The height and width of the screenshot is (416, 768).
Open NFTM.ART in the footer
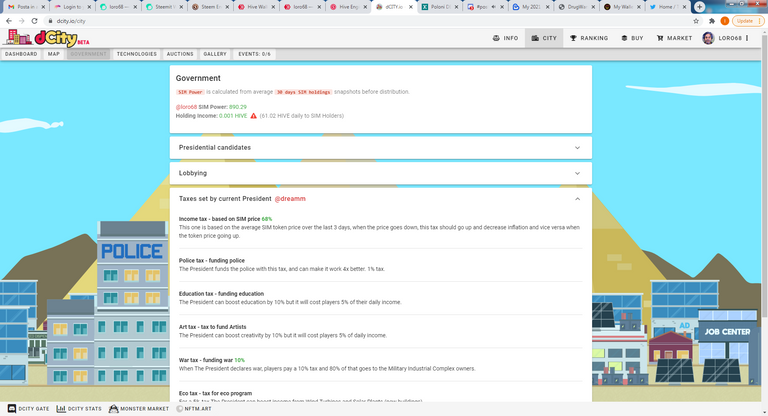[x=193, y=409]
